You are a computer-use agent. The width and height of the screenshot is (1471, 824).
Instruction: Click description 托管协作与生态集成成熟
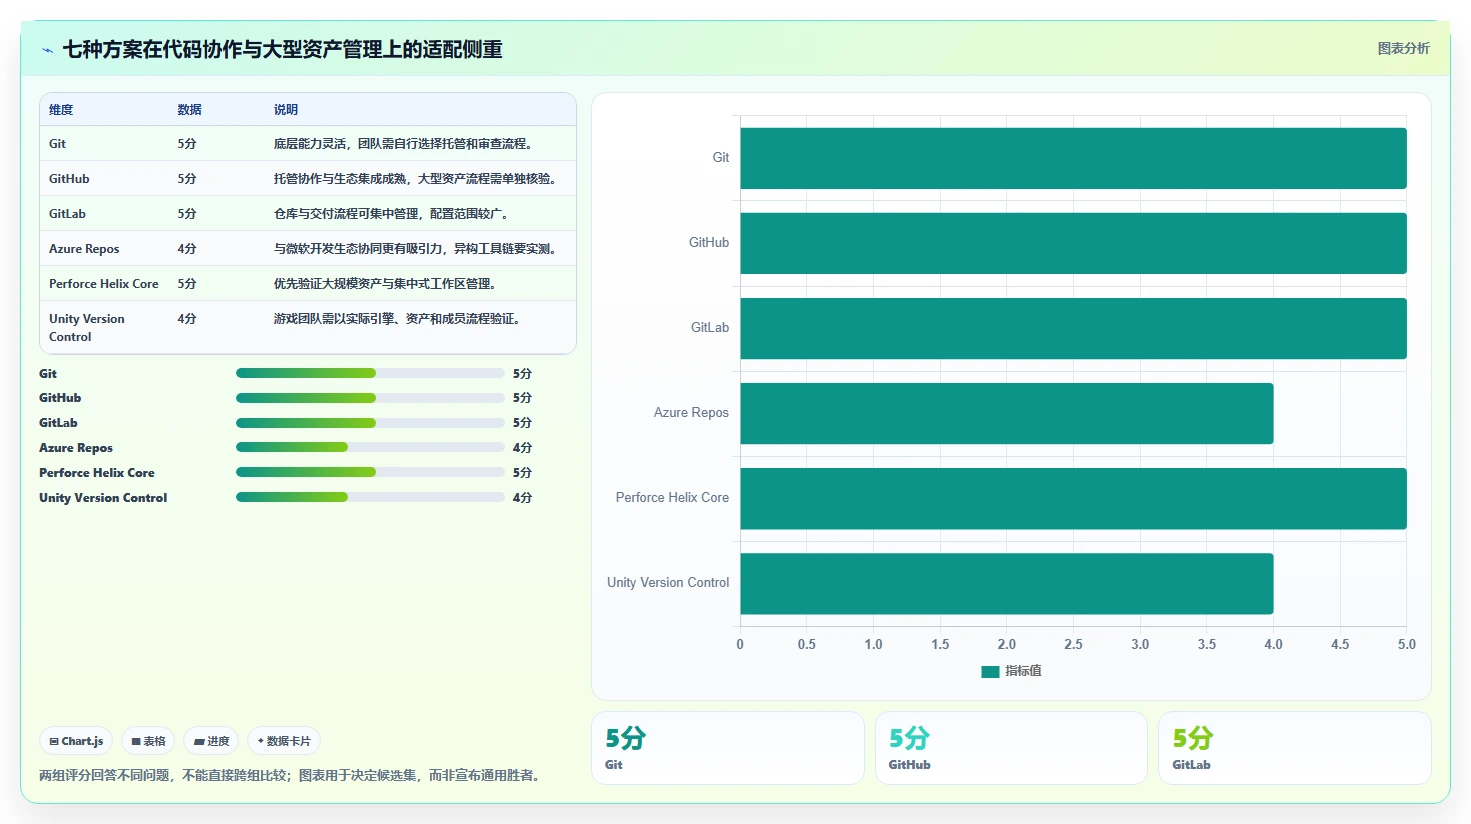(415, 179)
